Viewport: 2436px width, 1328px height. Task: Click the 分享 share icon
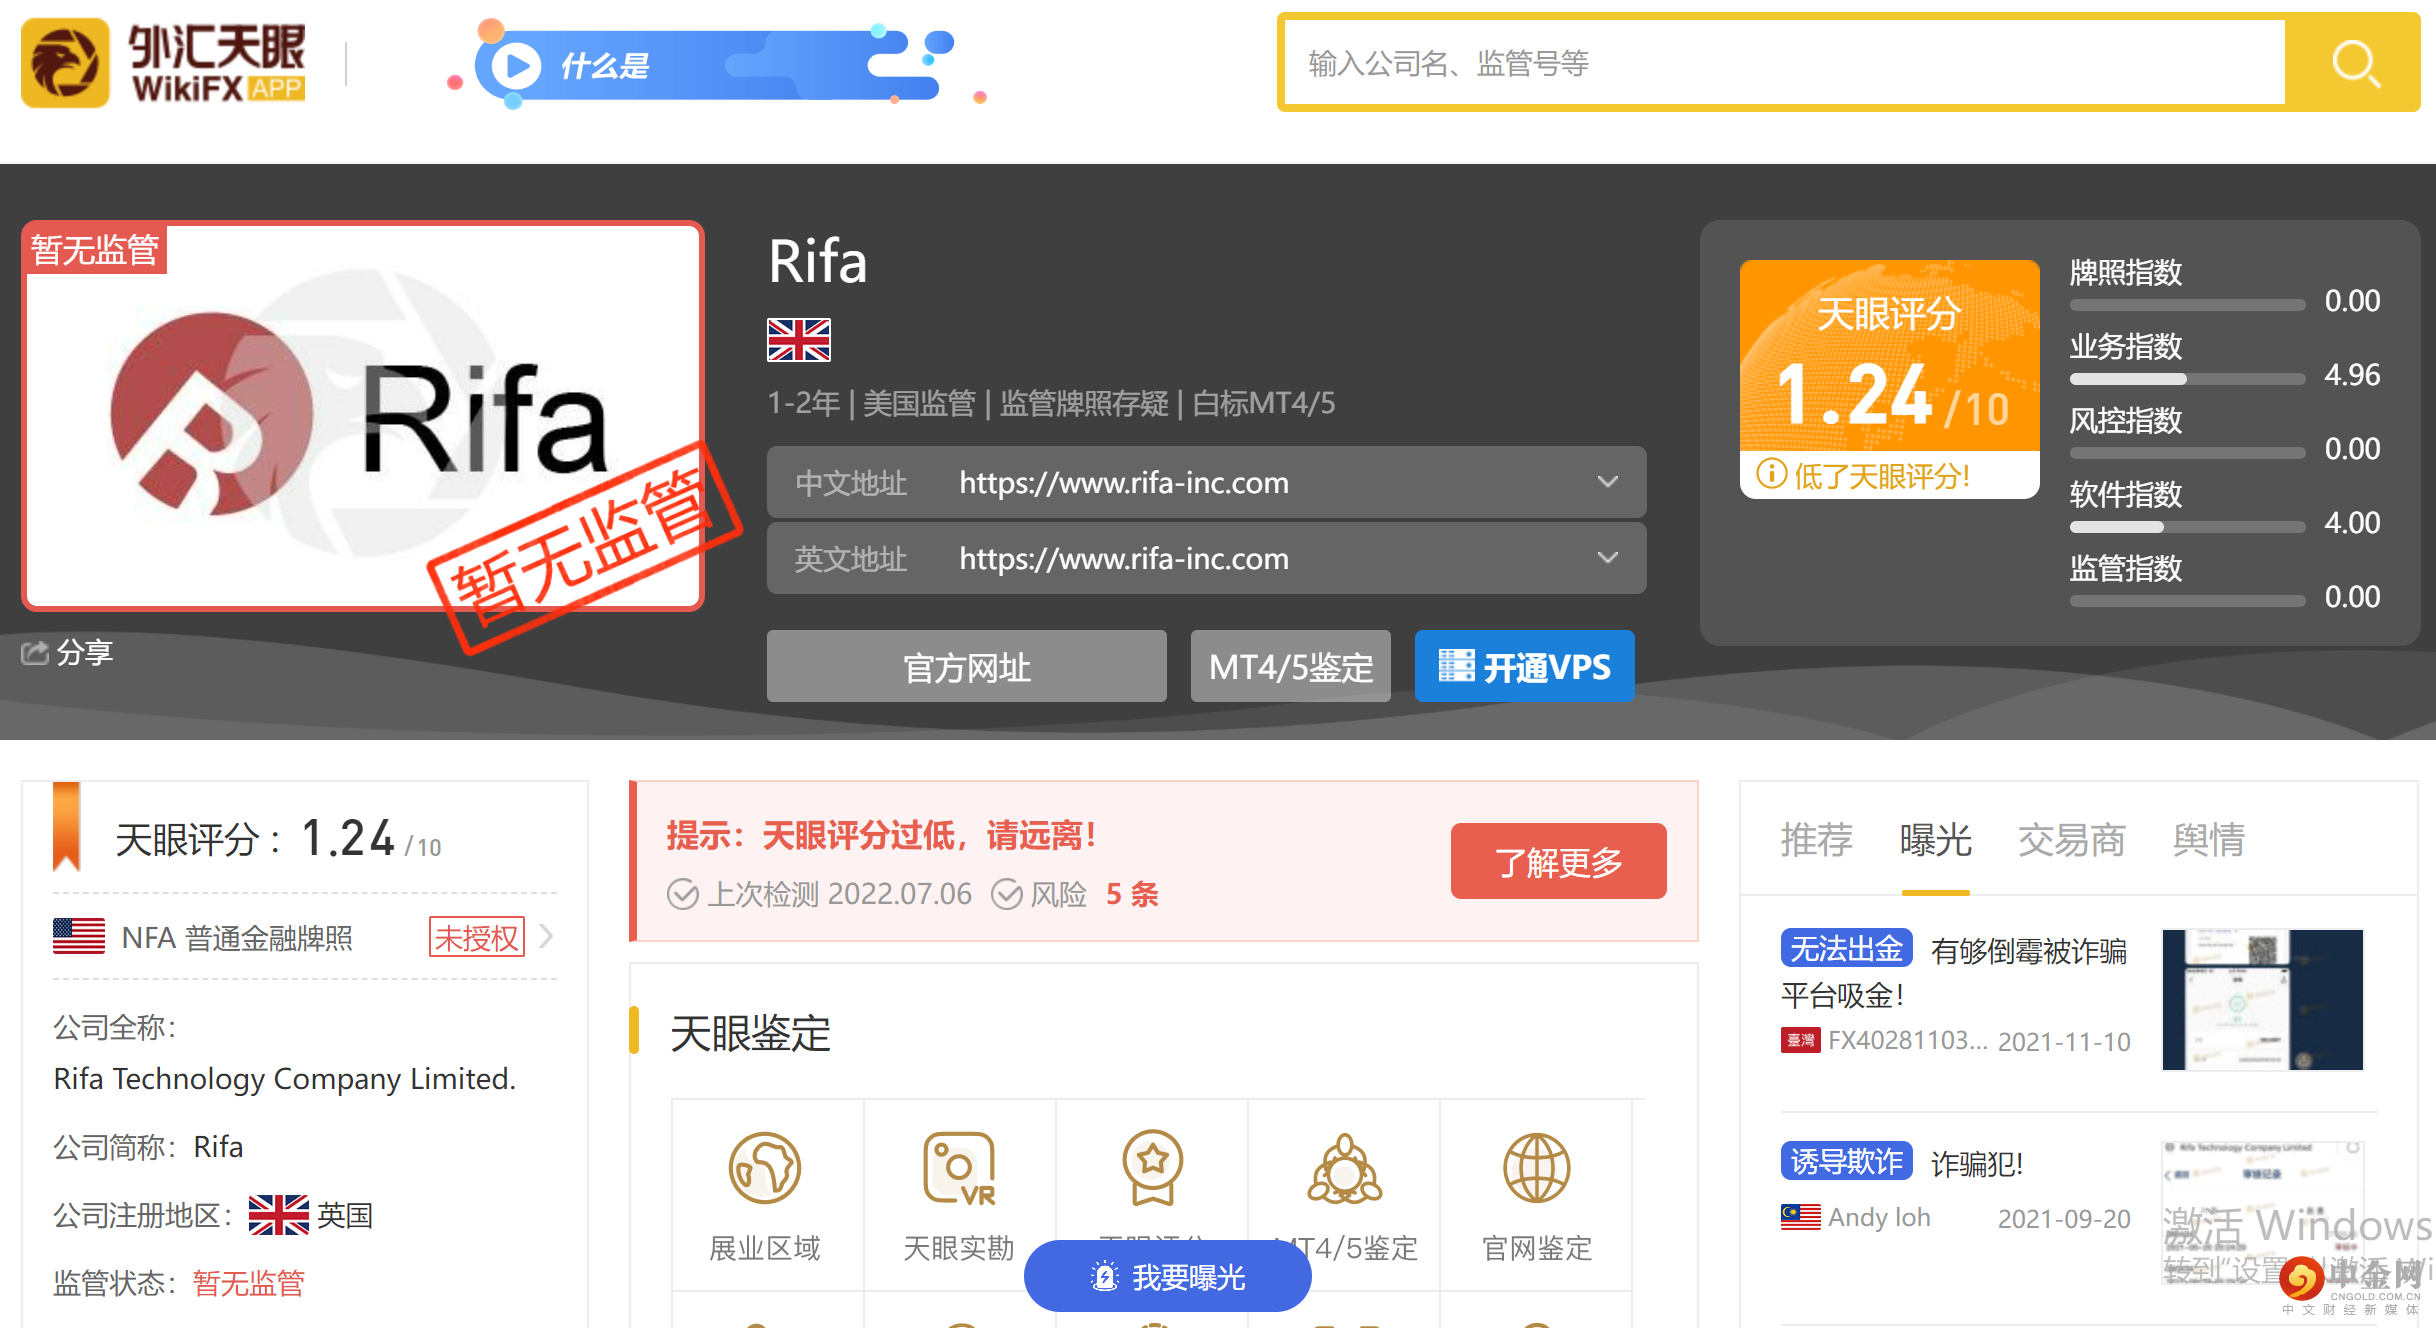(x=35, y=653)
